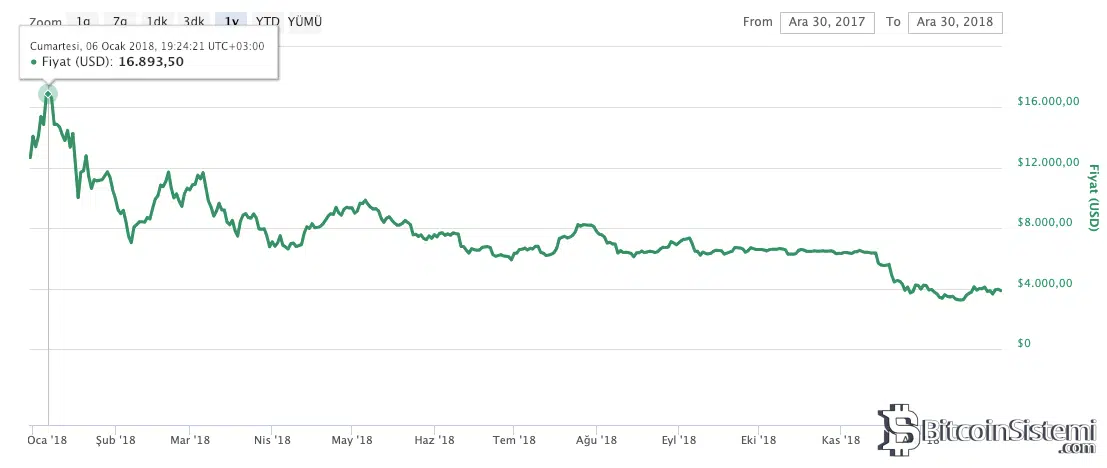Show all data with YÜMÜ button
This screenshot has width=1107, height=468.
tap(305, 21)
